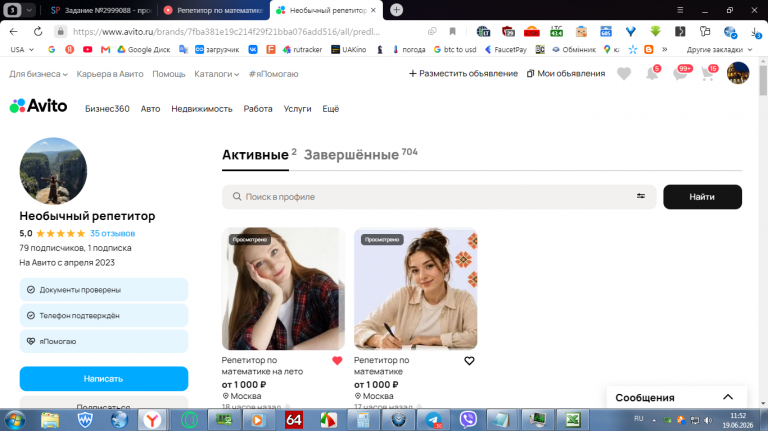Click the 'Найти' search button
This screenshot has width=768, height=431.
(x=702, y=197)
